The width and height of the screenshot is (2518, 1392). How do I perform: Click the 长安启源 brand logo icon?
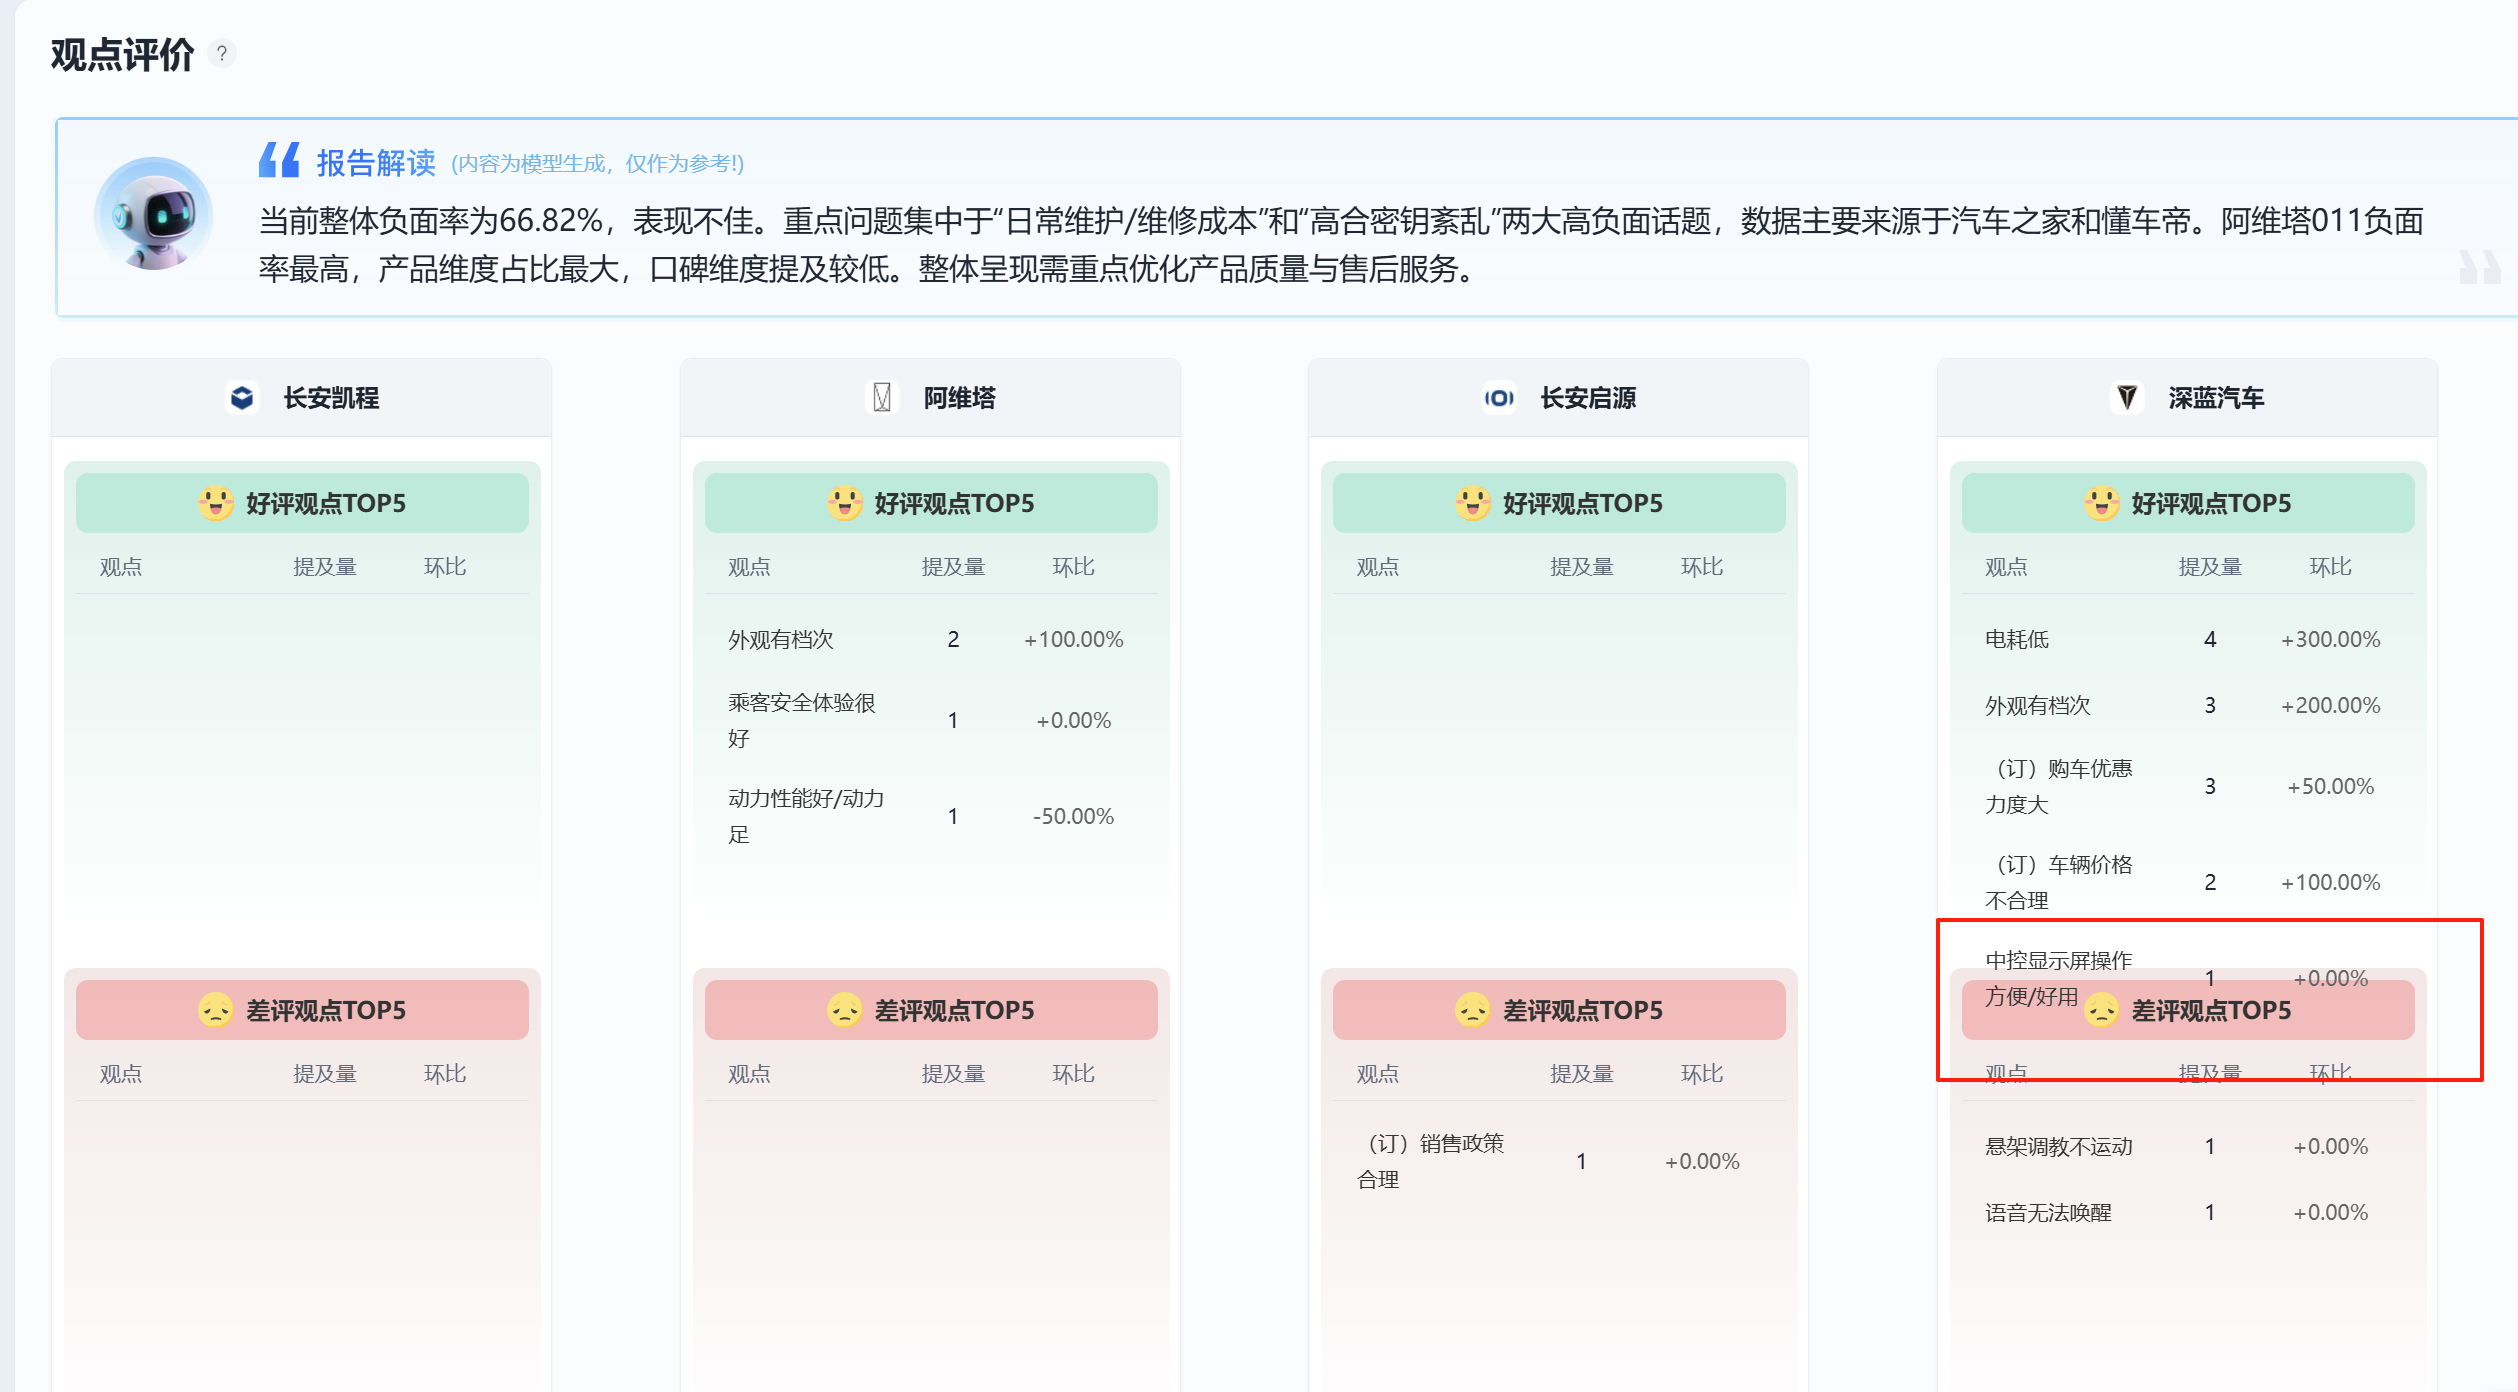[1498, 398]
